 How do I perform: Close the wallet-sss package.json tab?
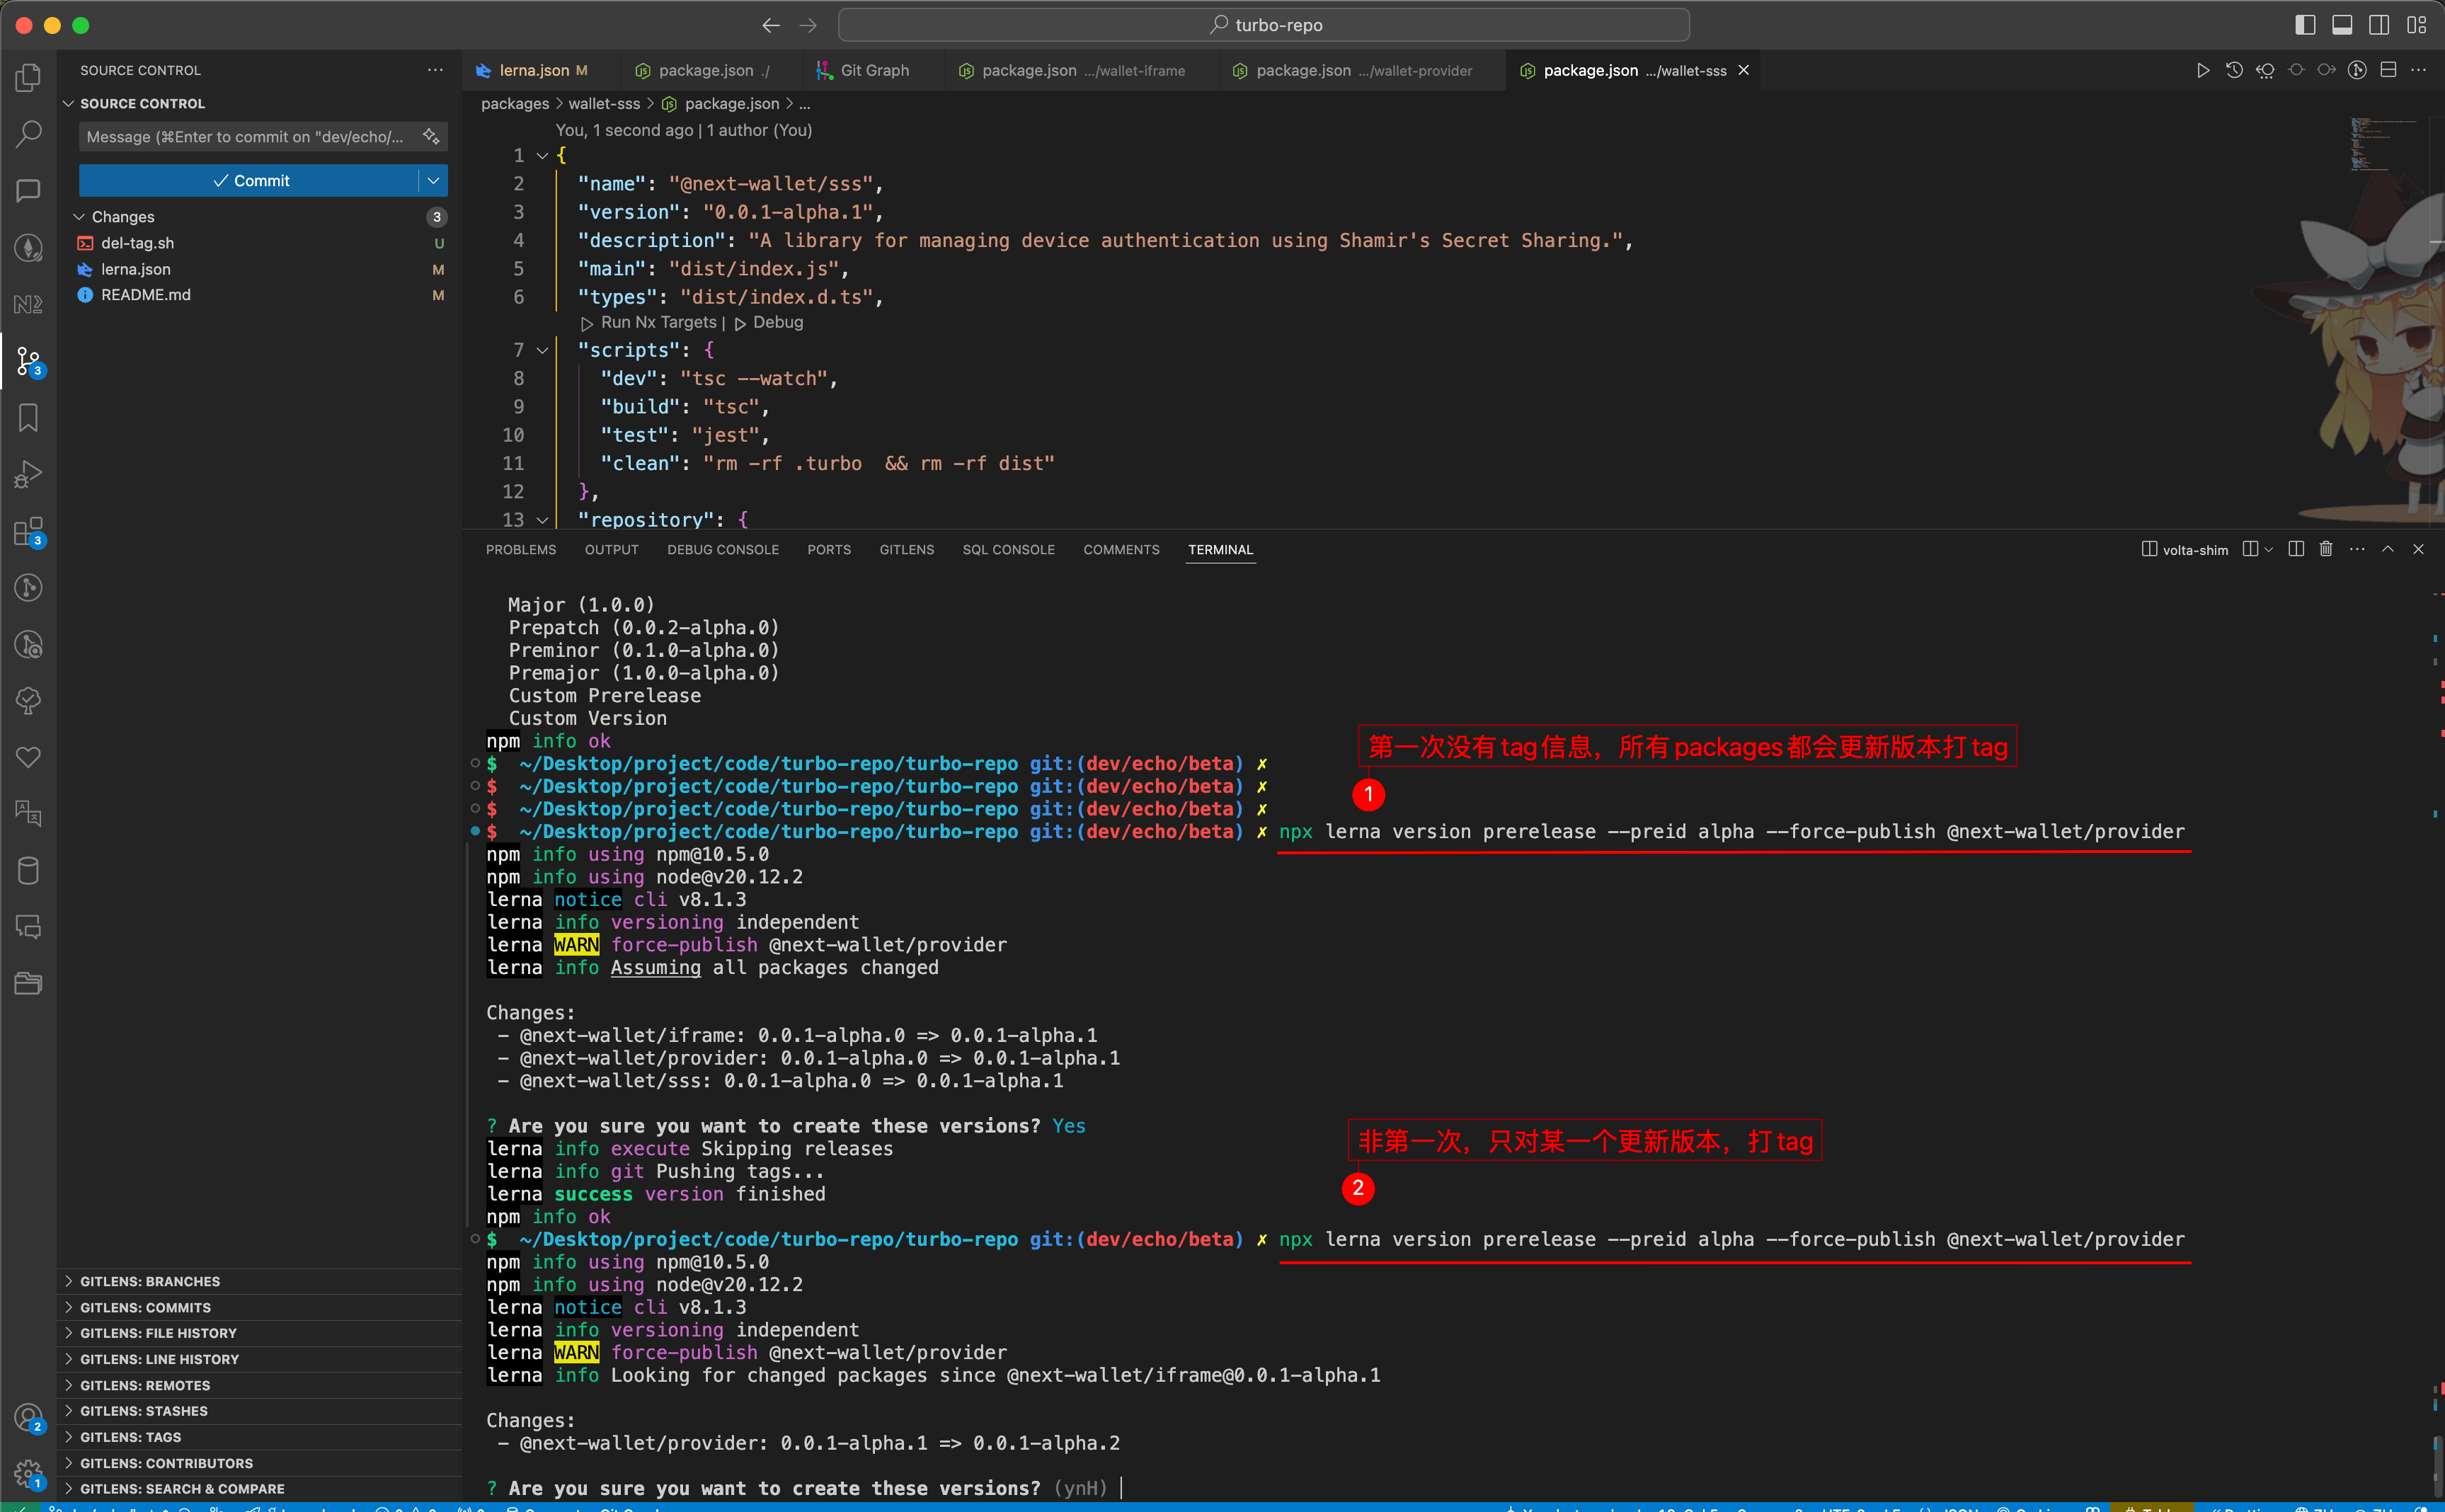pyautogui.click(x=1743, y=70)
